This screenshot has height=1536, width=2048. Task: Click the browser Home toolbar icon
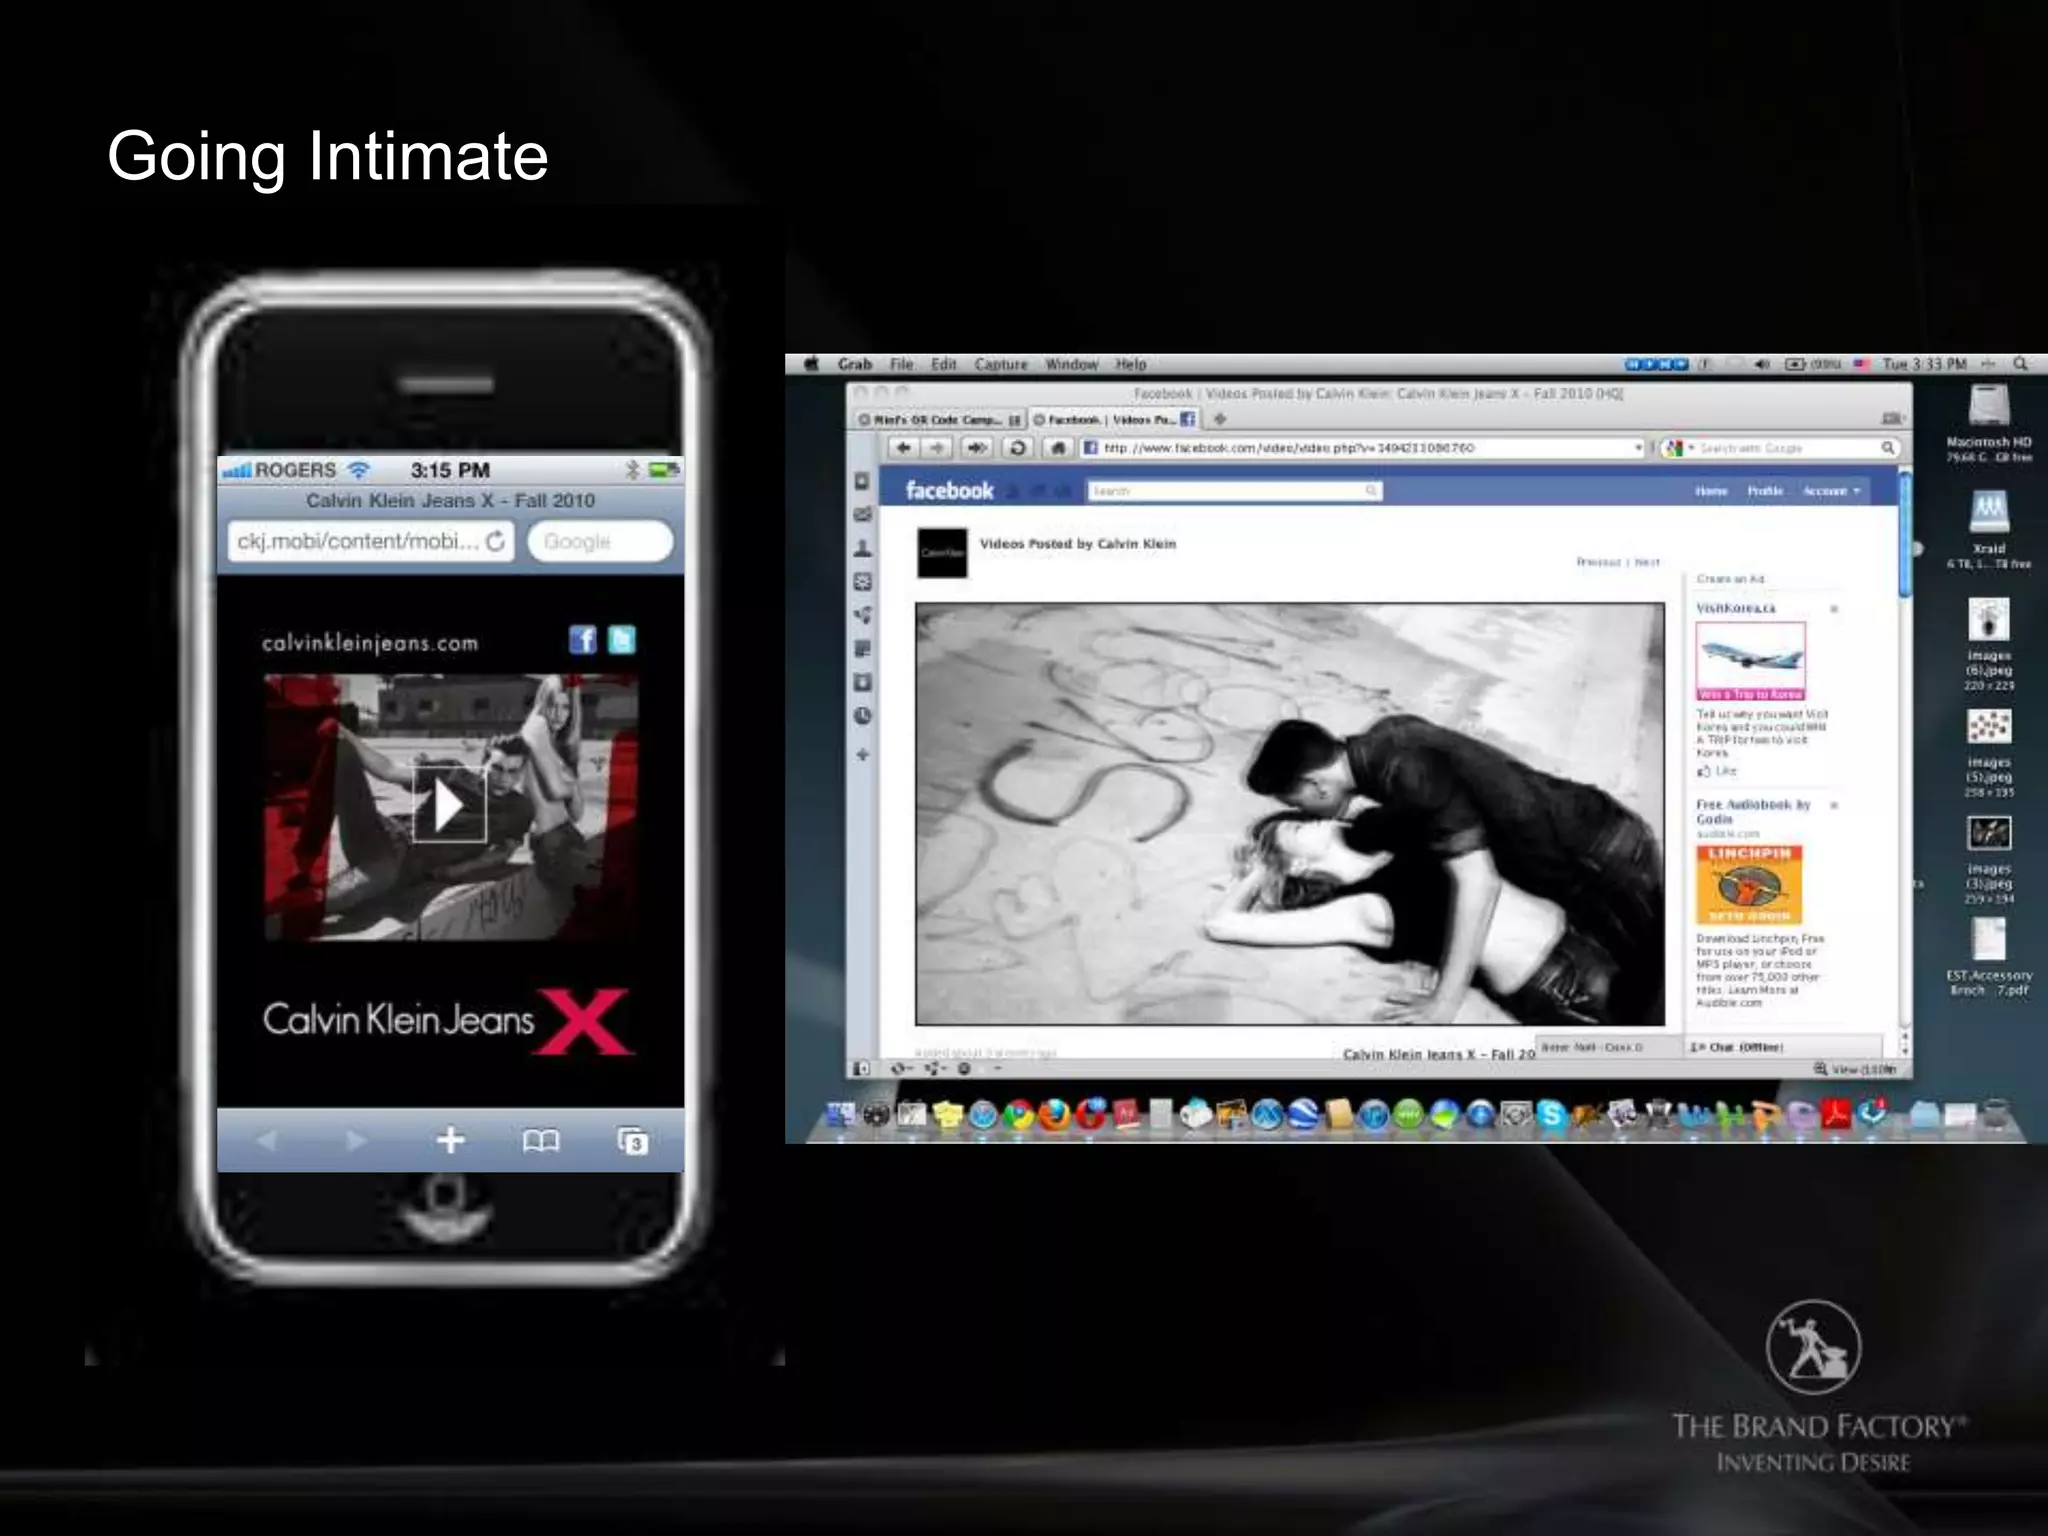(1057, 448)
